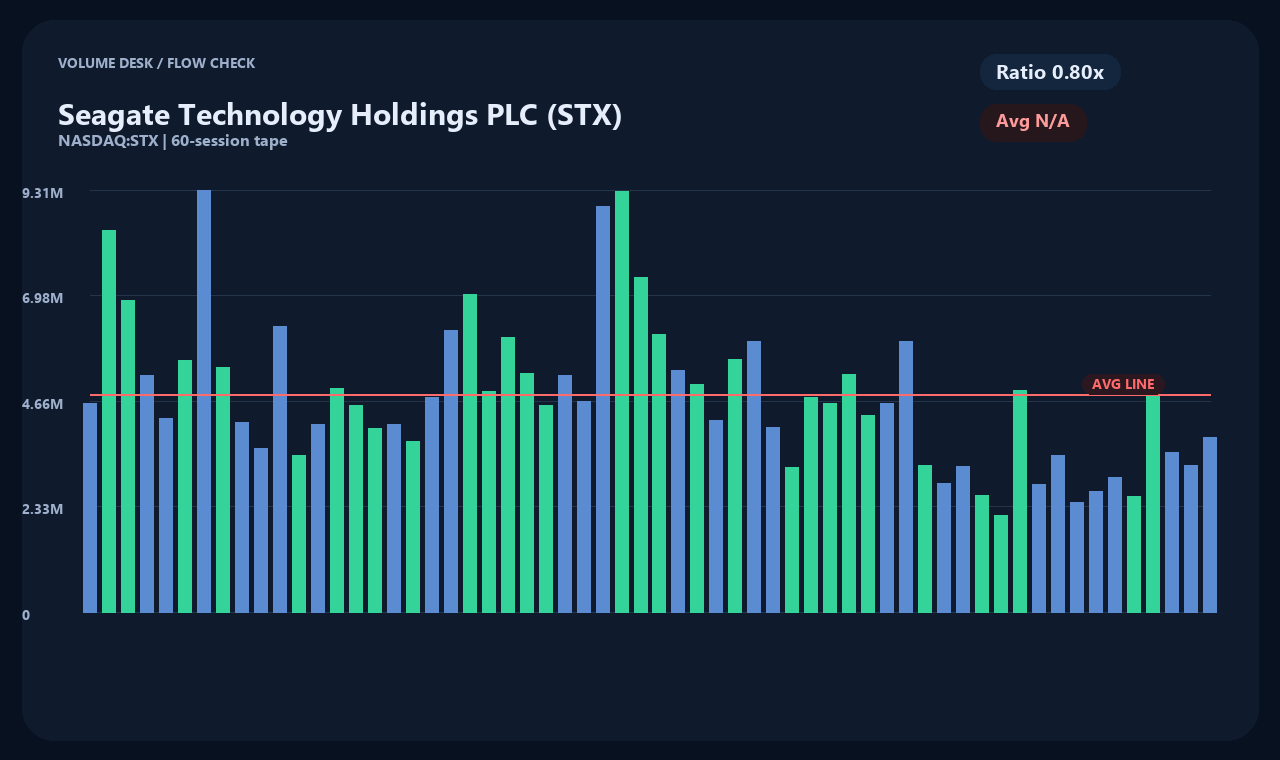This screenshot has height=760, width=1280.
Task: Click the red average volume line
Action: click(x=650, y=395)
